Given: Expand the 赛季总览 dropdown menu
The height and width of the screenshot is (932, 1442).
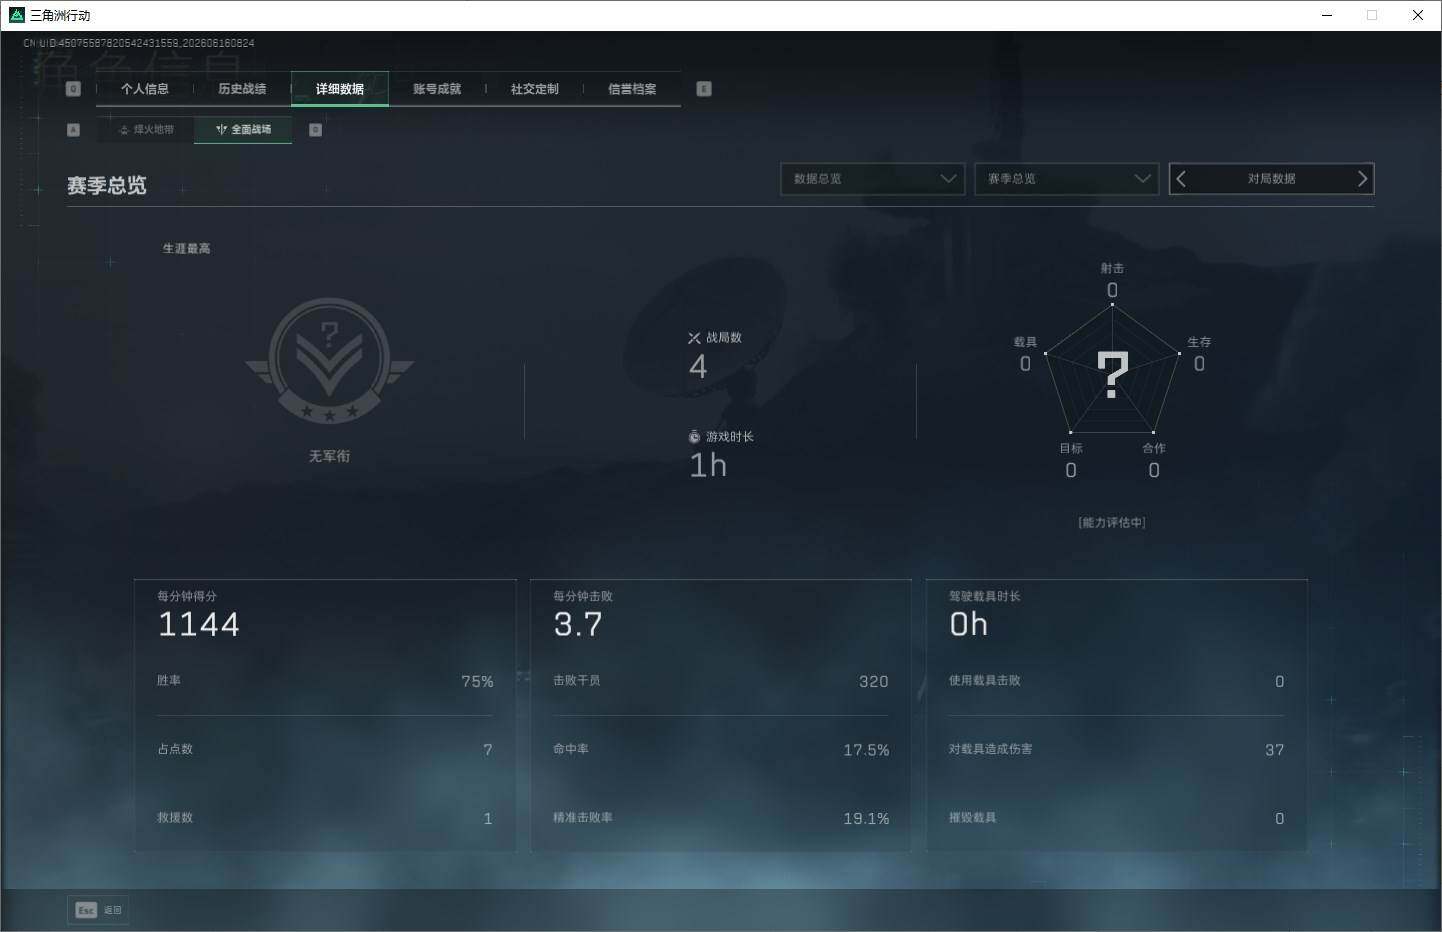Looking at the screenshot, I should (x=1066, y=179).
